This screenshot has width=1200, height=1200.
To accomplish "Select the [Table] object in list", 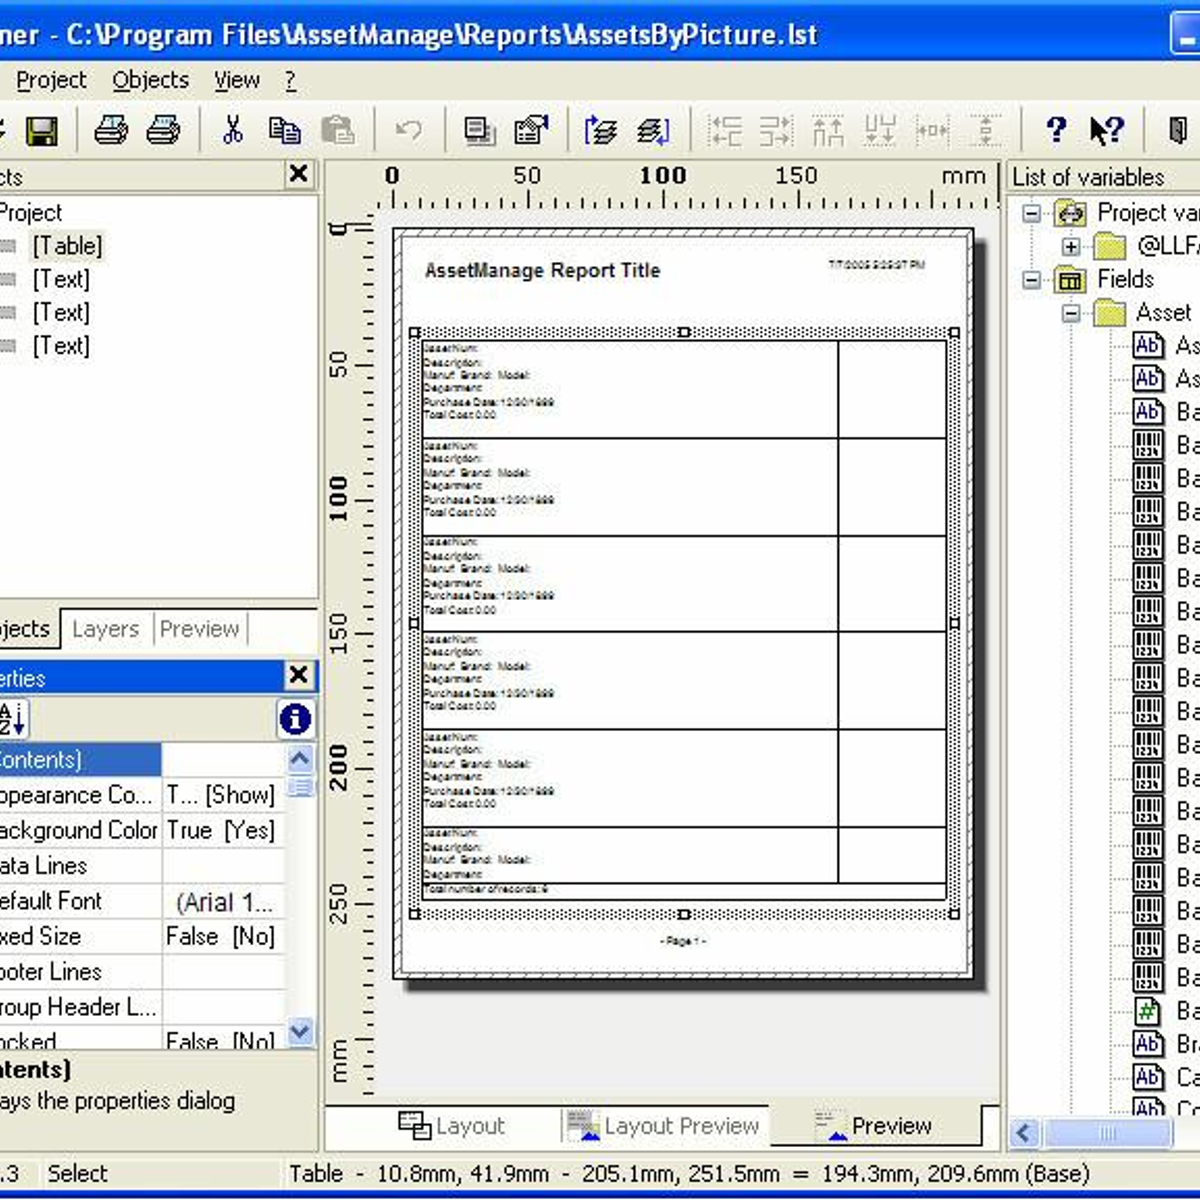I will 67,246.
